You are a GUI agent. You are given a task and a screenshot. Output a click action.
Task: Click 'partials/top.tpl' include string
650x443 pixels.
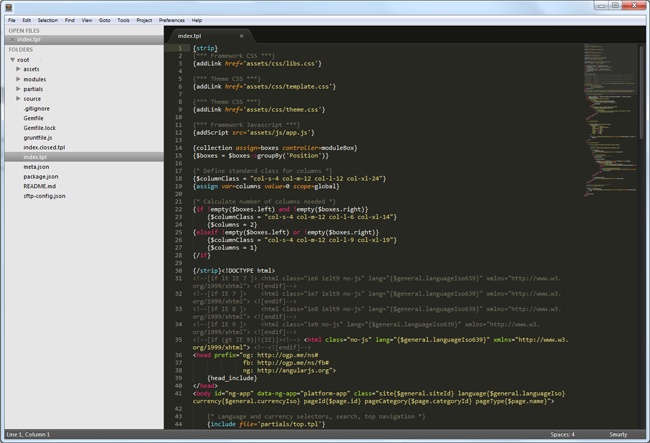289,424
